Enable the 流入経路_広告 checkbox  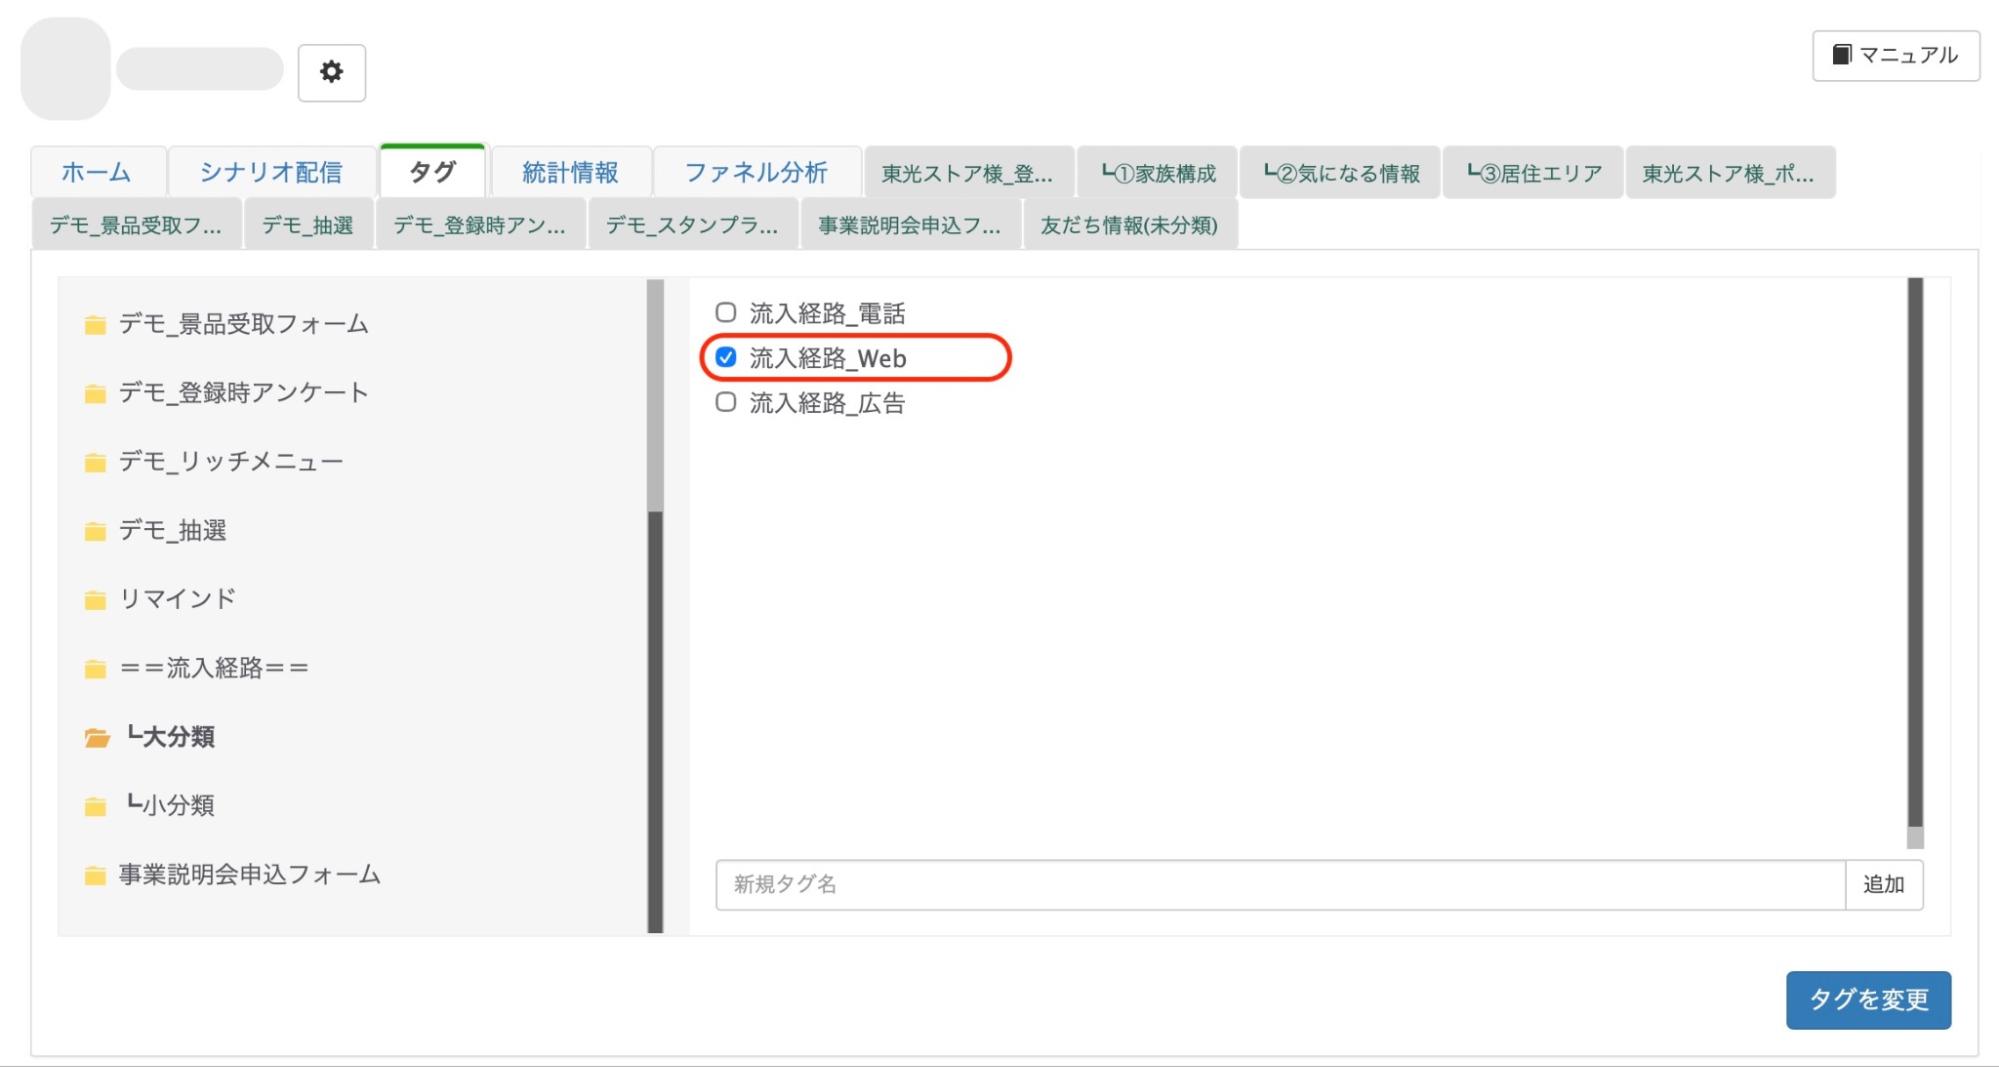(726, 403)
